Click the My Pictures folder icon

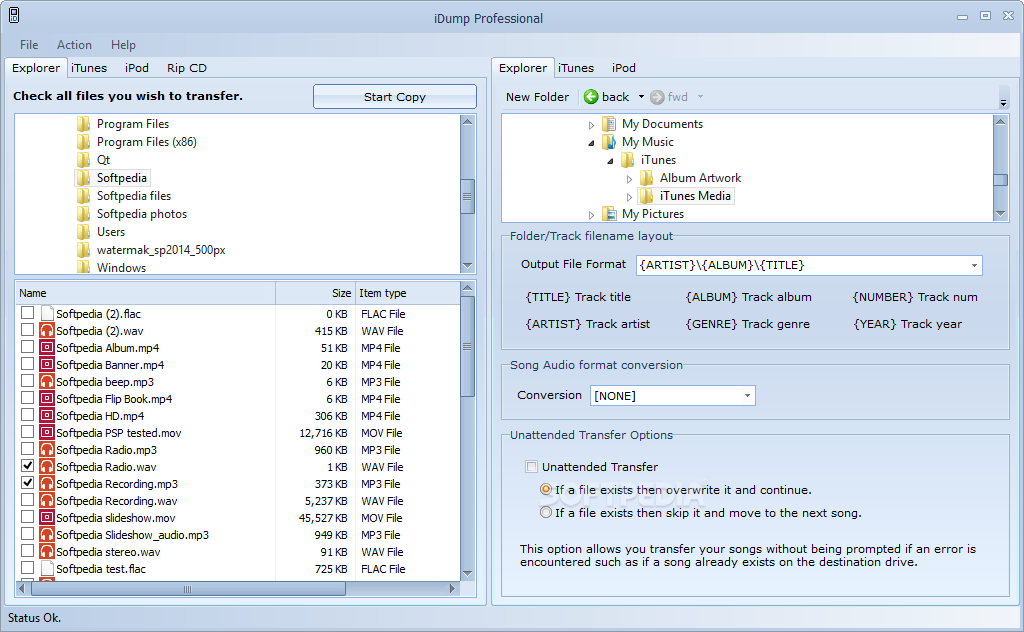609,214
